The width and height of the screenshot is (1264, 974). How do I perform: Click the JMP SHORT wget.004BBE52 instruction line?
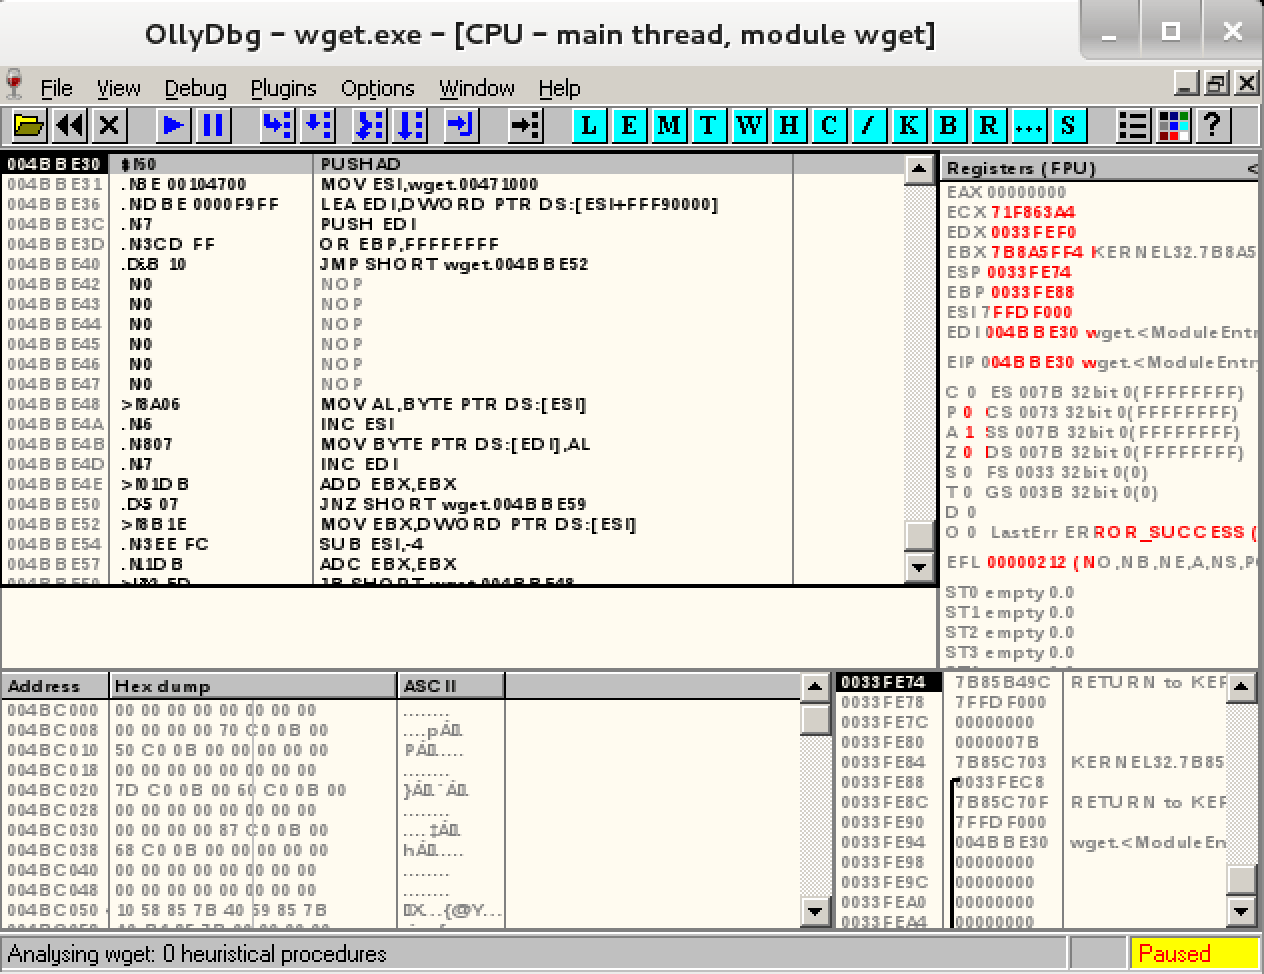[x=454, y=264]
